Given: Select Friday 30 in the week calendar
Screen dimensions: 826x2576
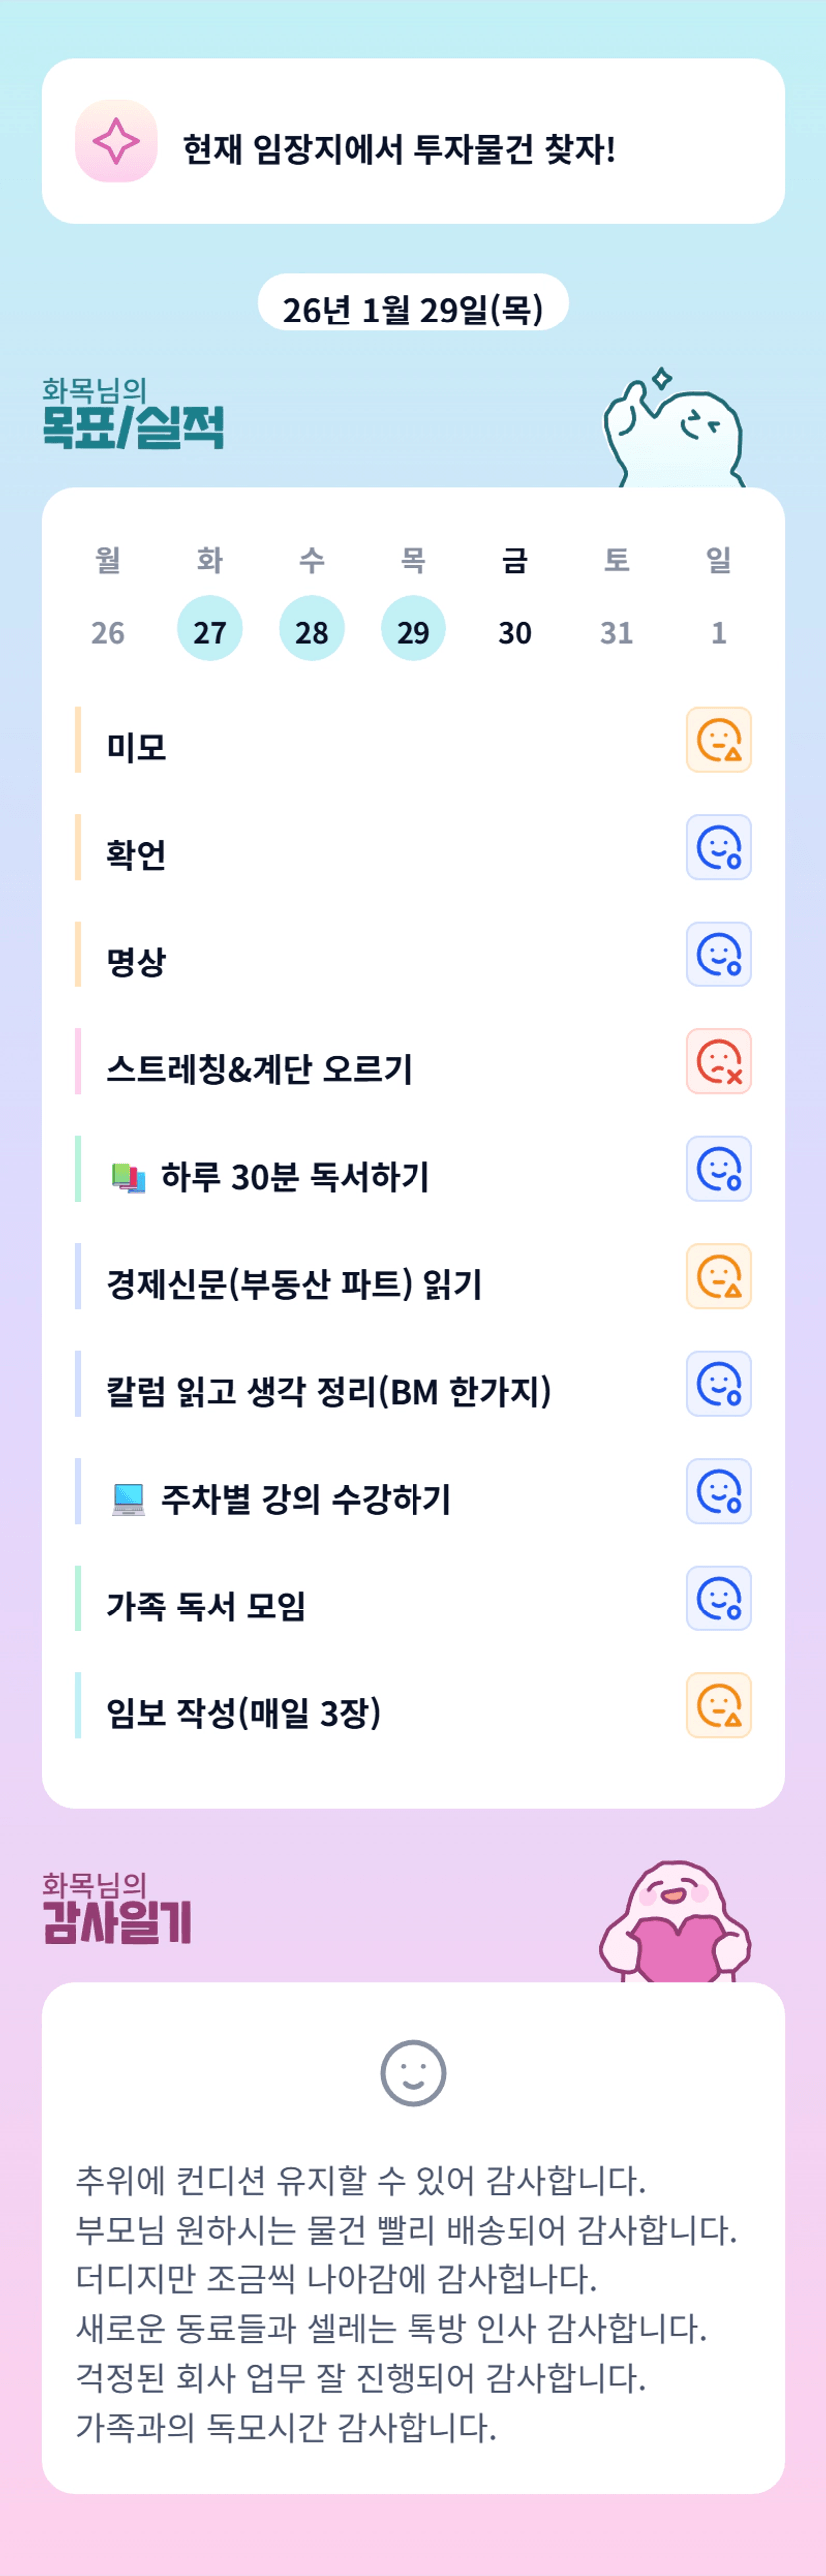Looking at the screenshot, I should click(x=515, y=631).
